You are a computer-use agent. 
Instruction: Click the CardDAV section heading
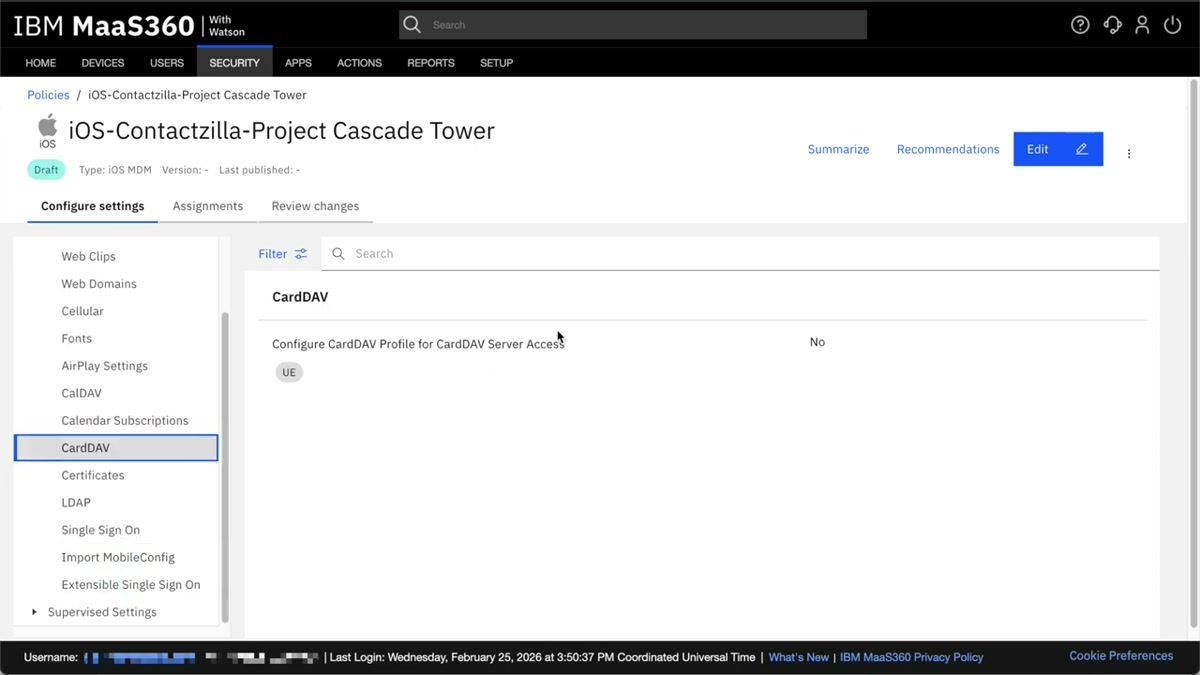coord(300,297)
